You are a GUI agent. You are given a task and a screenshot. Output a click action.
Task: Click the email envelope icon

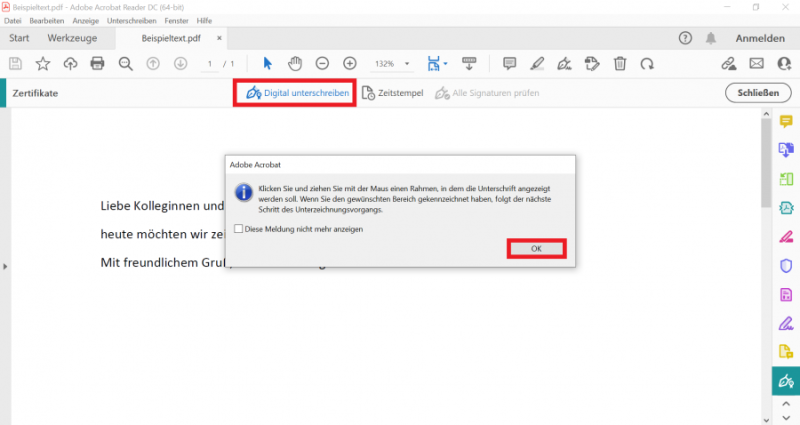pos(756,64)
